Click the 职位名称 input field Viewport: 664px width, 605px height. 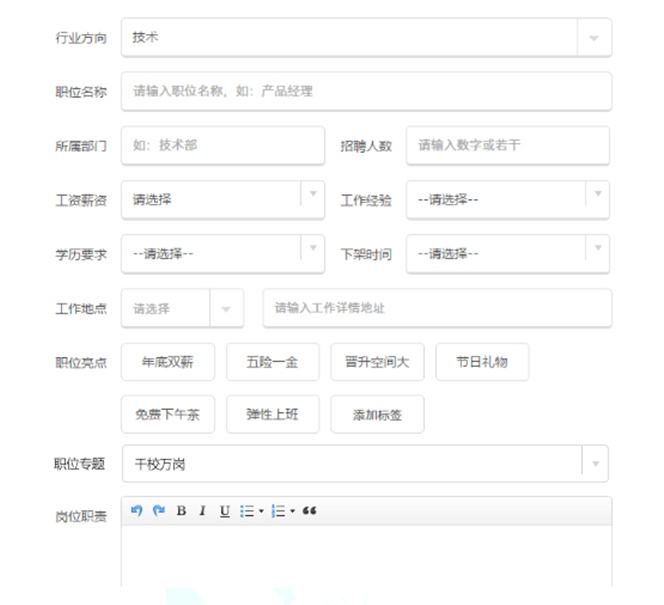[x=366, y=91]
